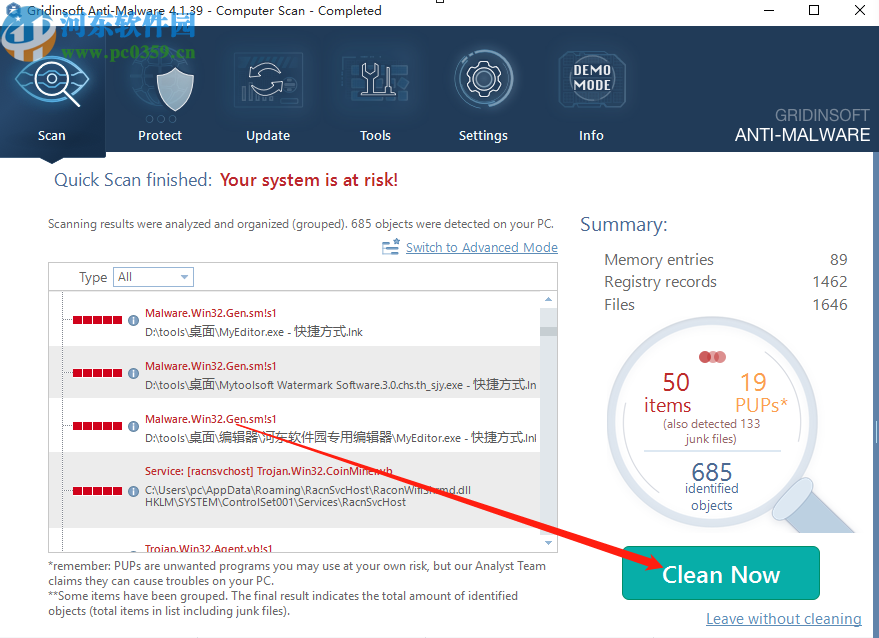Click info icon for 编辑器 MyEditor.exe entry
879x638 pixels.
(133, 426)
